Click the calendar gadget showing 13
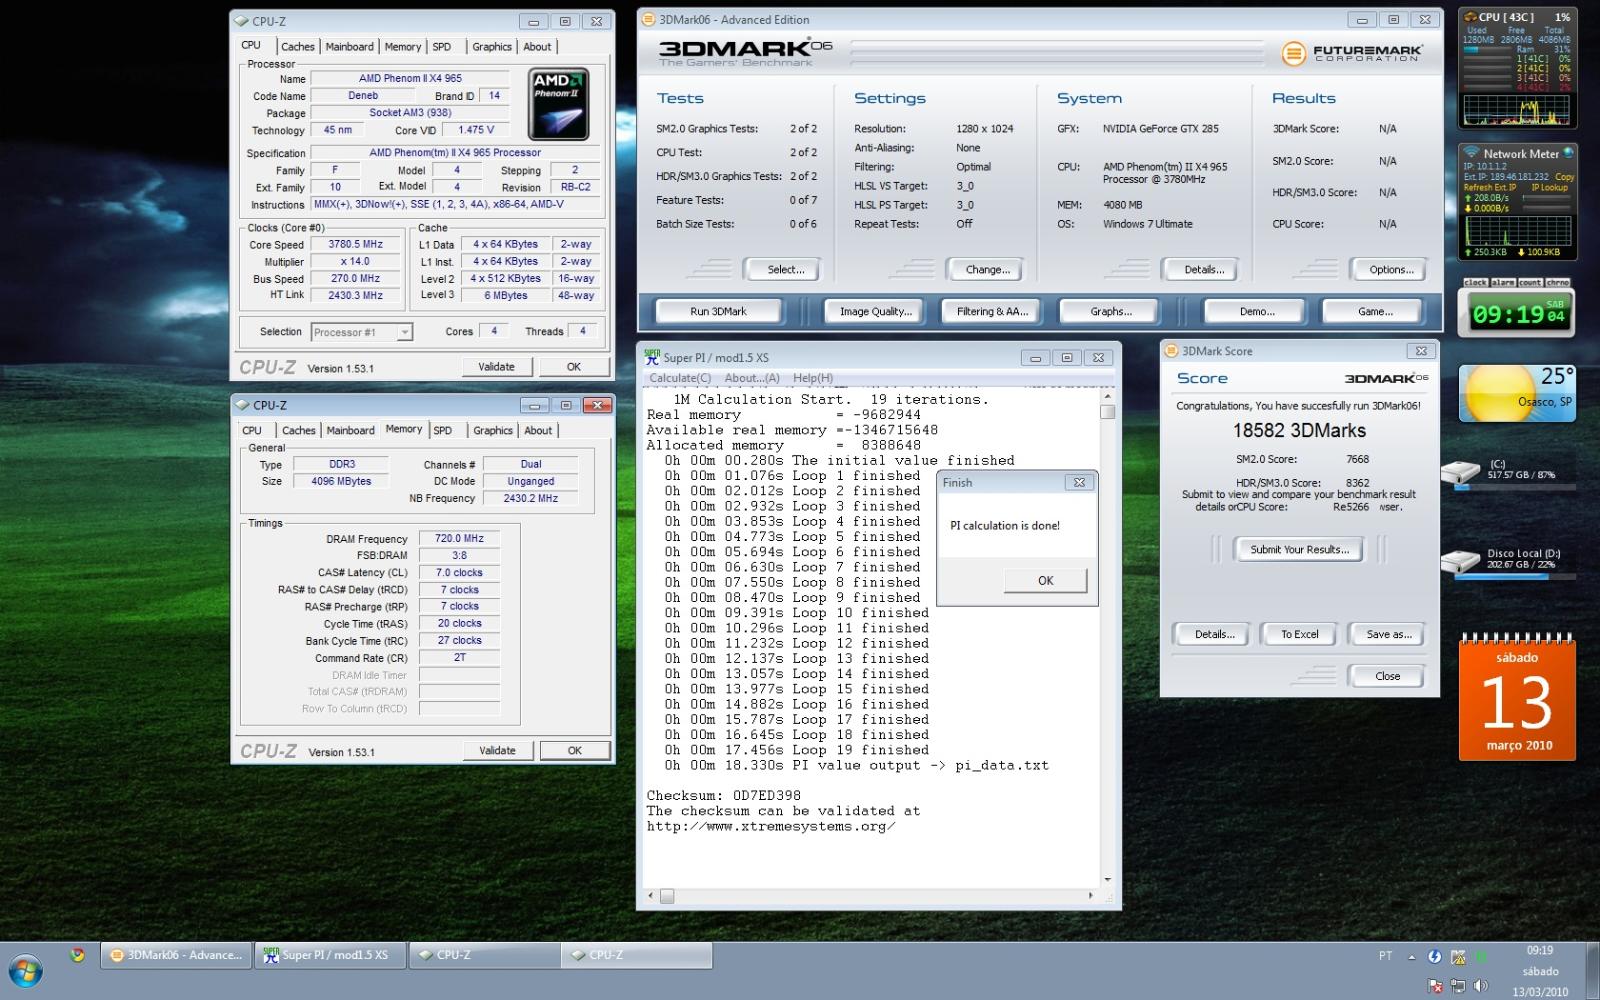Viewport: 1600px width, 1000px height. [1517, 699]
